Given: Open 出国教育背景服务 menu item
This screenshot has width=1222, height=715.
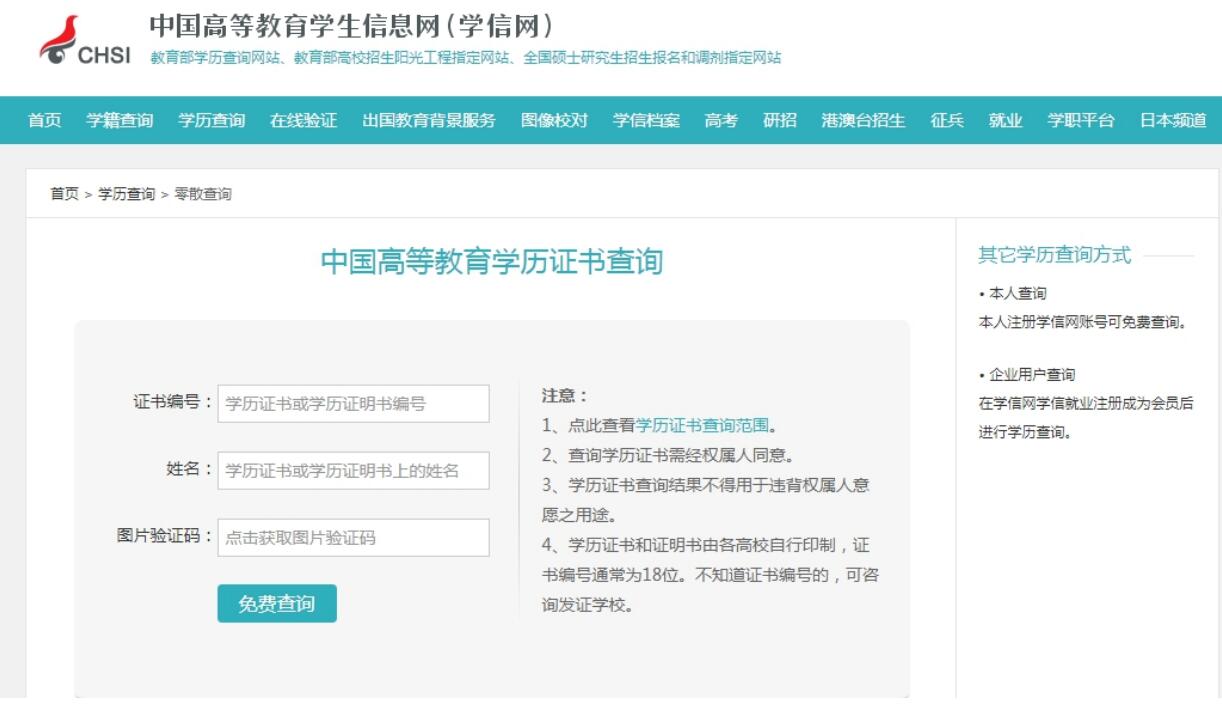Looking at the screenshot, I should click(429, 120).
